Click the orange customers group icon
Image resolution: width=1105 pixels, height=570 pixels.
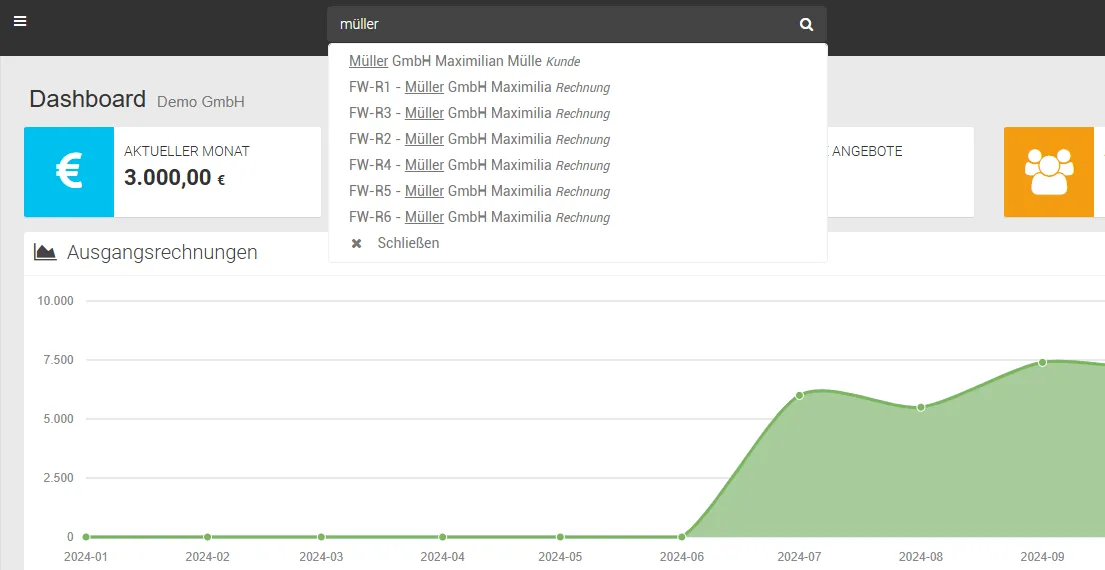pyautogui.click(x=1049, y=172)
